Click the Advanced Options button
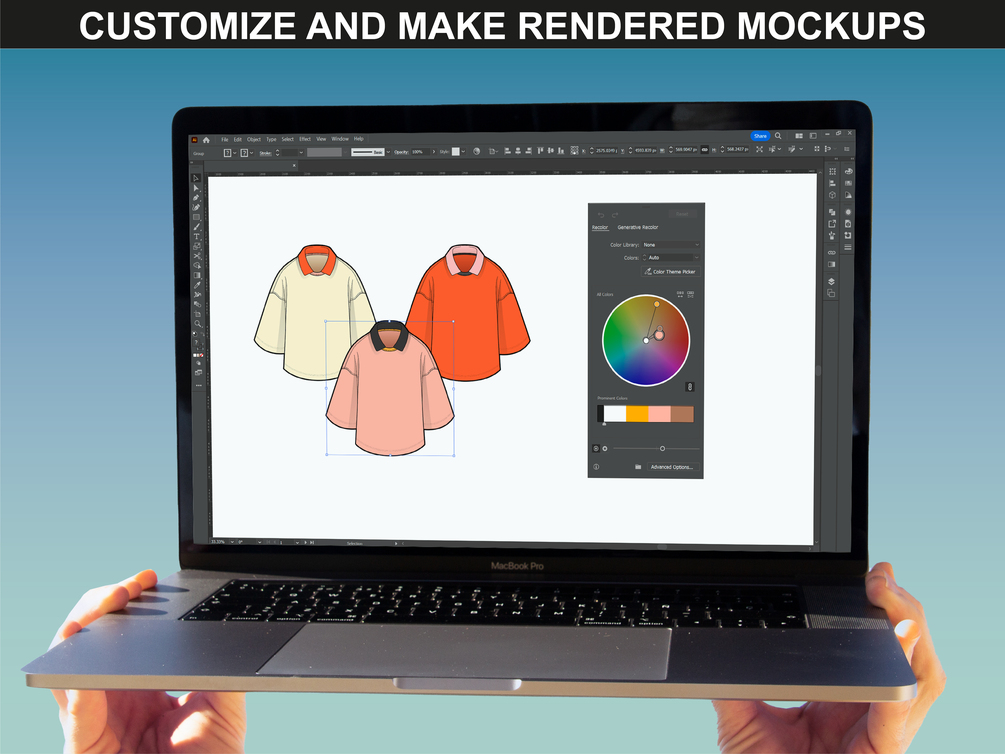 click(x=672, y=467)
